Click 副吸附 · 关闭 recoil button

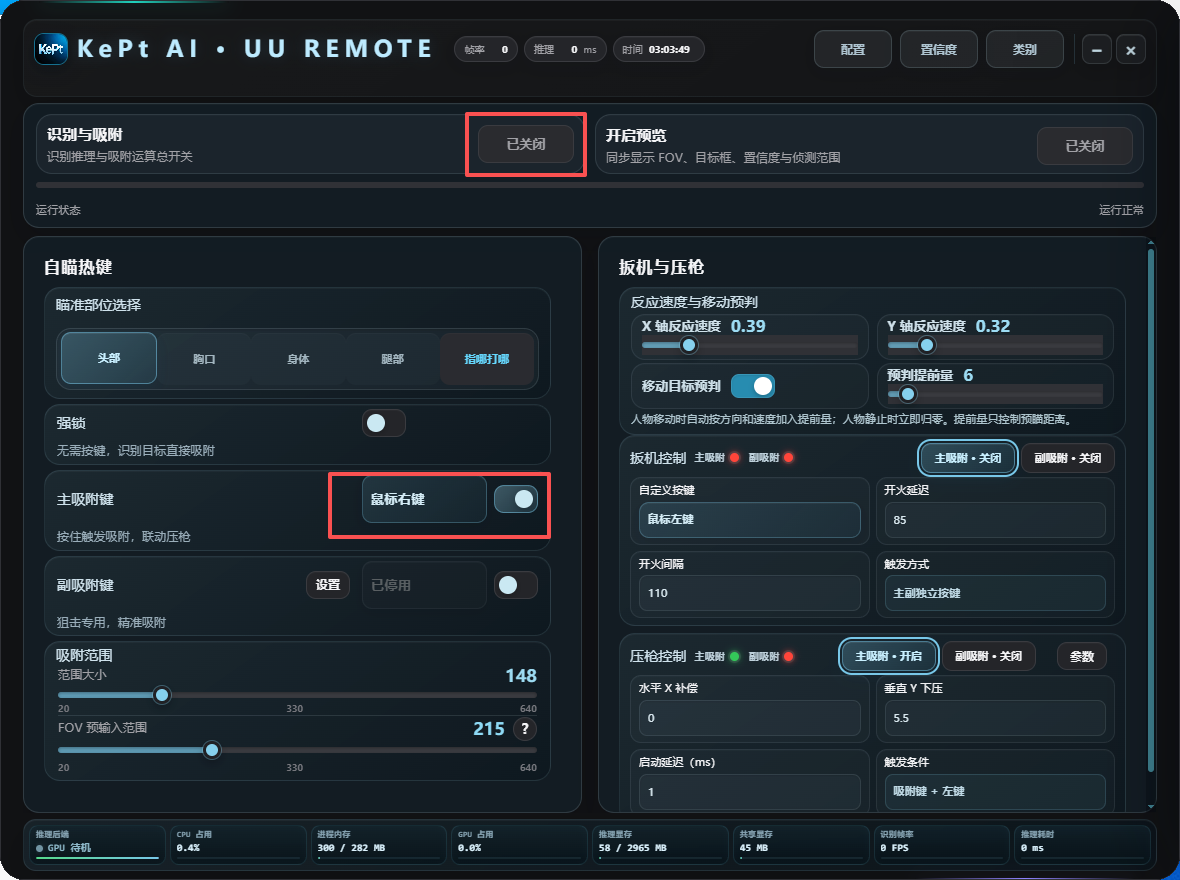coord(988,656)
